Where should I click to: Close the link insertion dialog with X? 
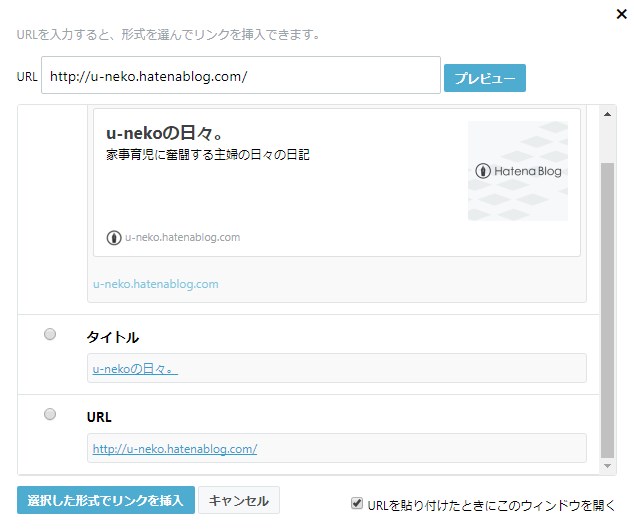(x=621, y=14)
